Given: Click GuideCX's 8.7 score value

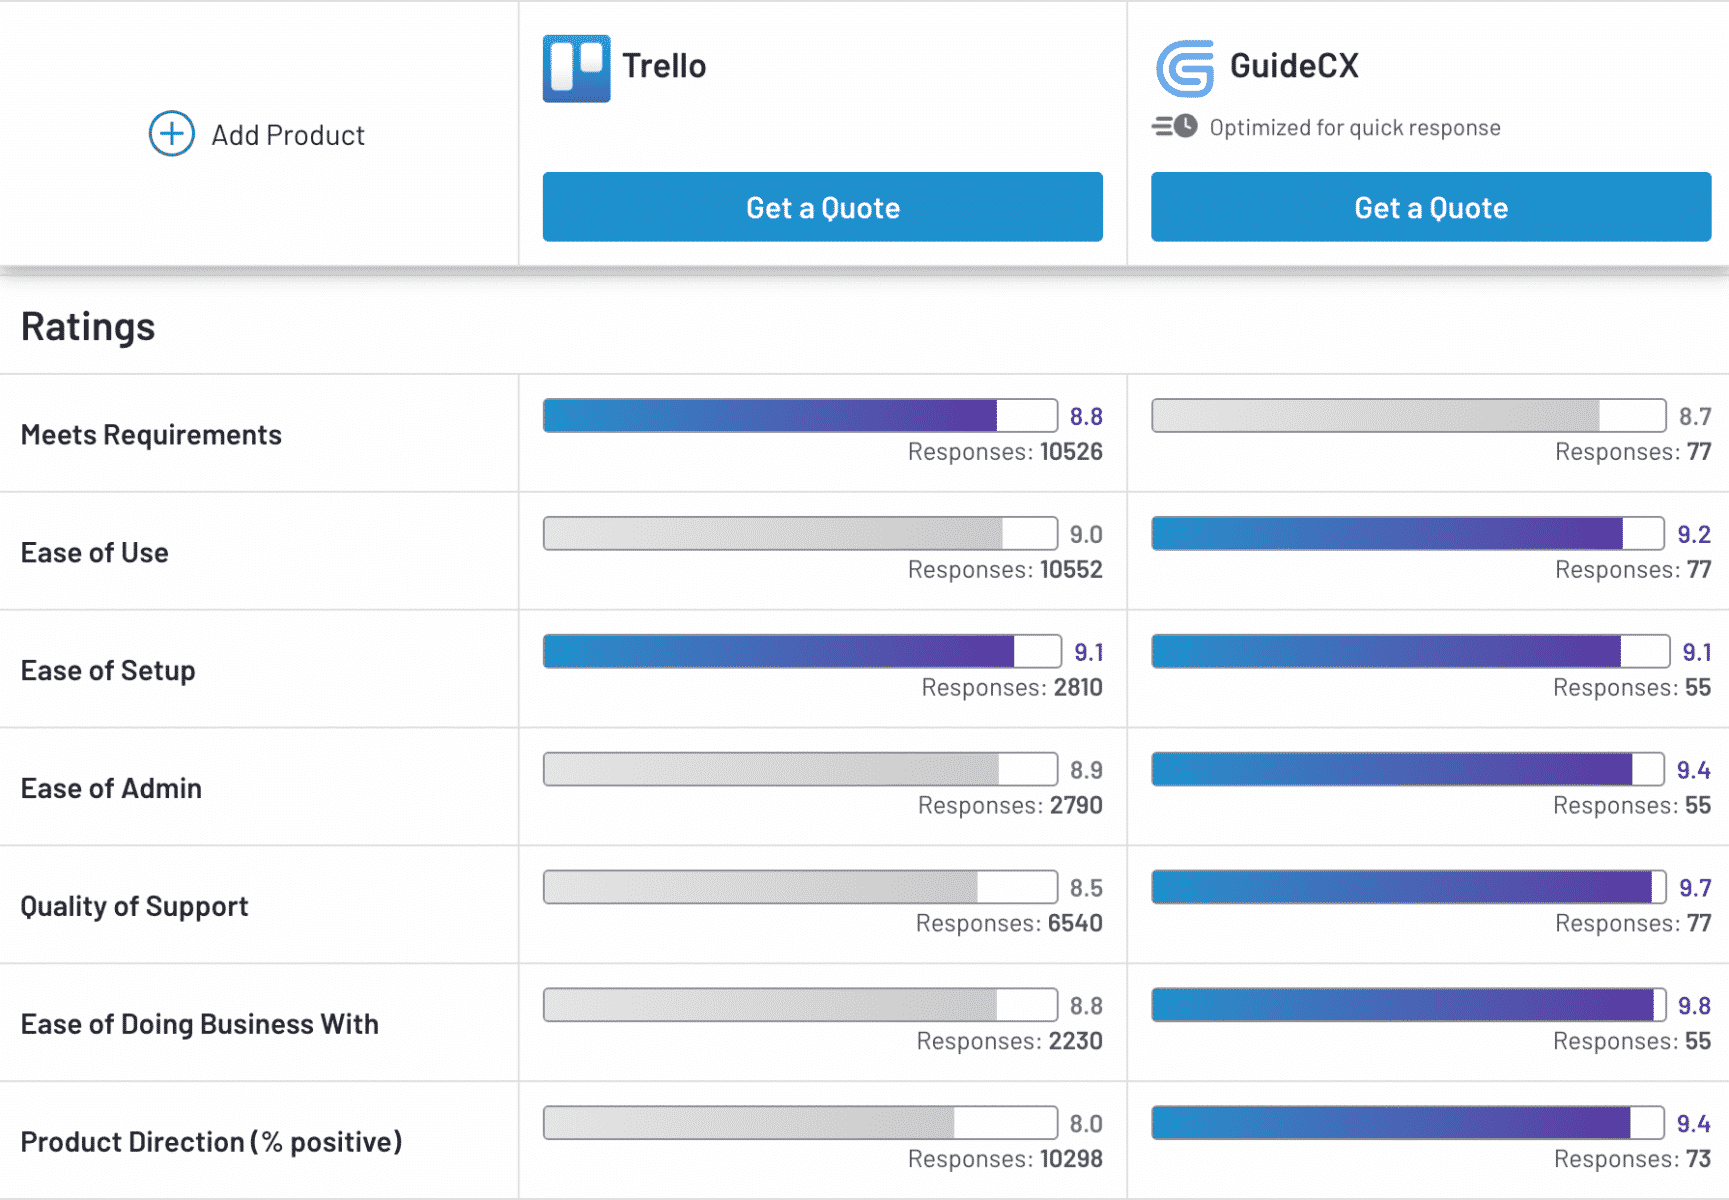Looking at the screenshot, I should [1695, 417].
